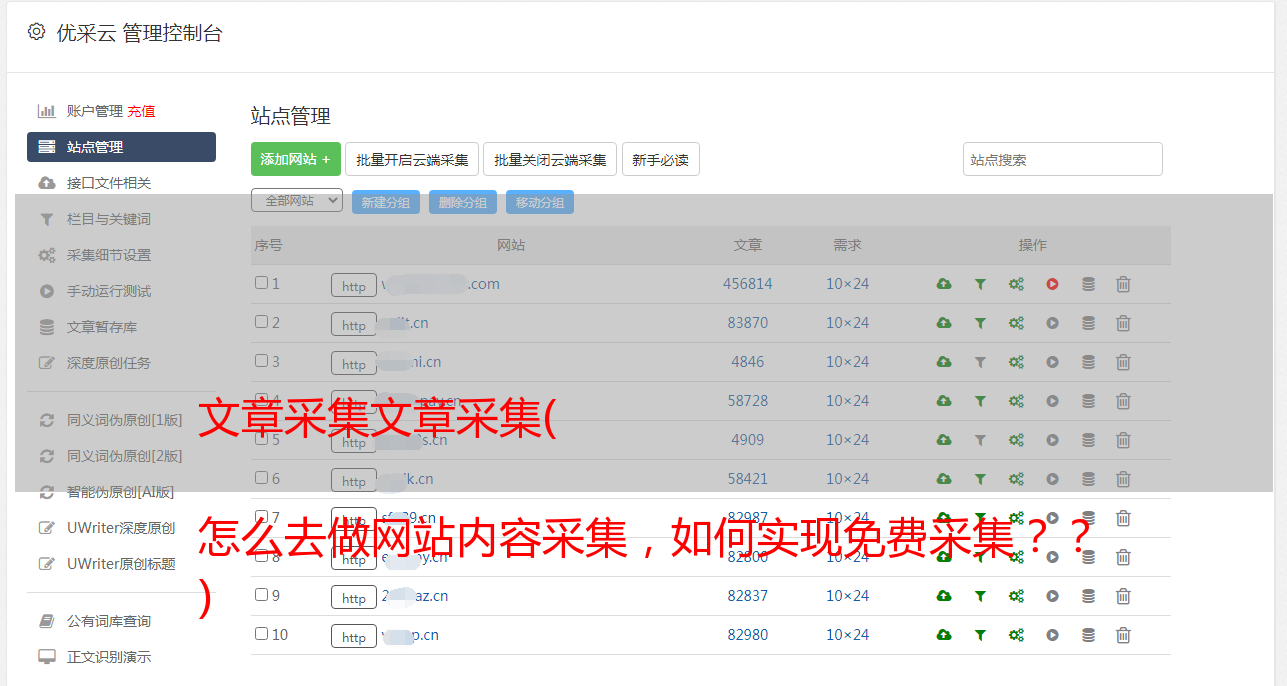Click the 移动分组 button
Viewport: 1287px width, 686px height.
540,202
